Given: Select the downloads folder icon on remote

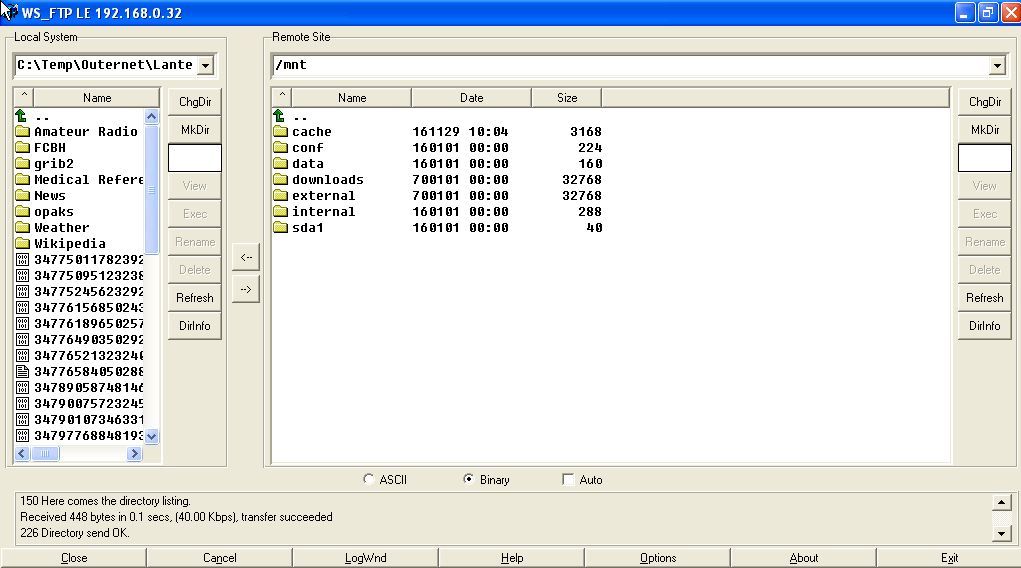Looking at the screenshot, I should click(x=280, y=180).
